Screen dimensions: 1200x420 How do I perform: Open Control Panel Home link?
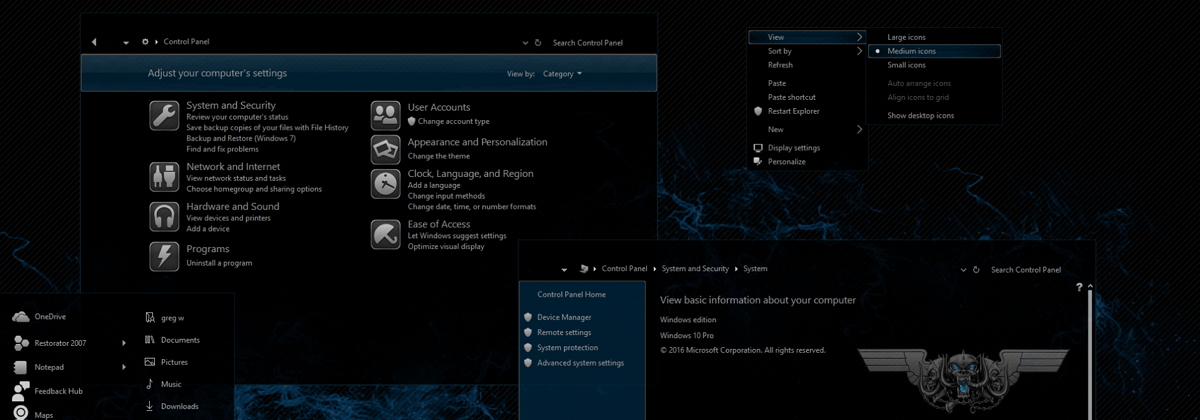coord(571,295)
